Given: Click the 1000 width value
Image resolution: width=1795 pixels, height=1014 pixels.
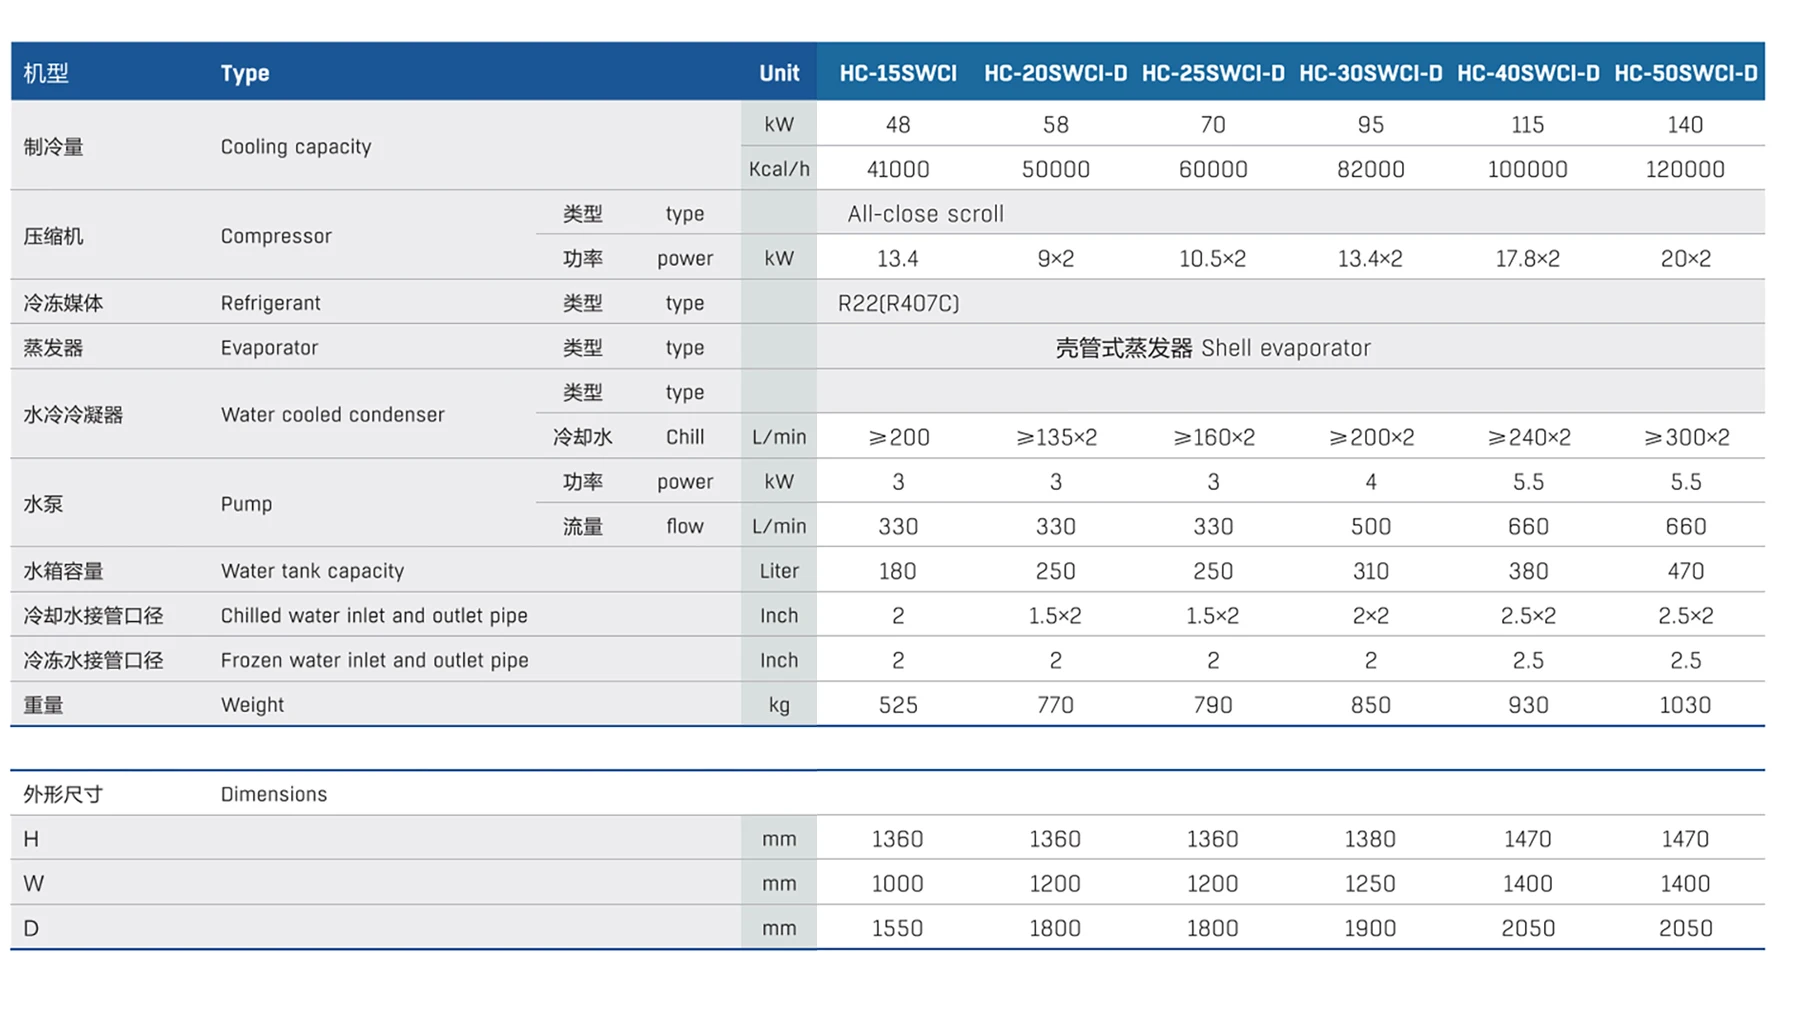Looking at the screenshot, I should click(897, 884).
